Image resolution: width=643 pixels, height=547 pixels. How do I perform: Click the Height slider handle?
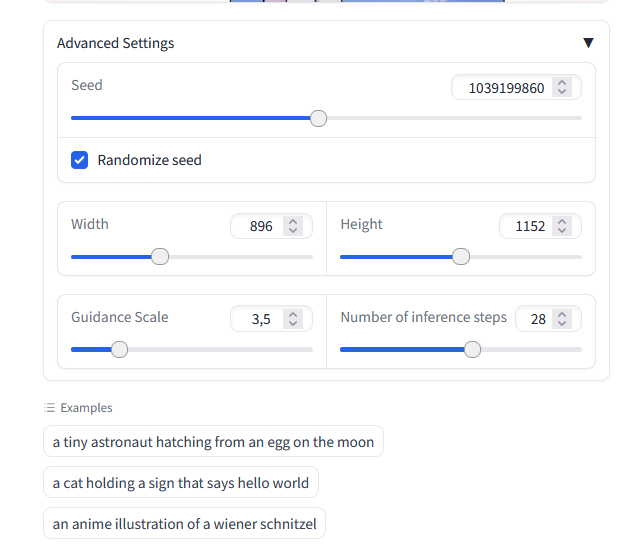(x=461, y=257)
